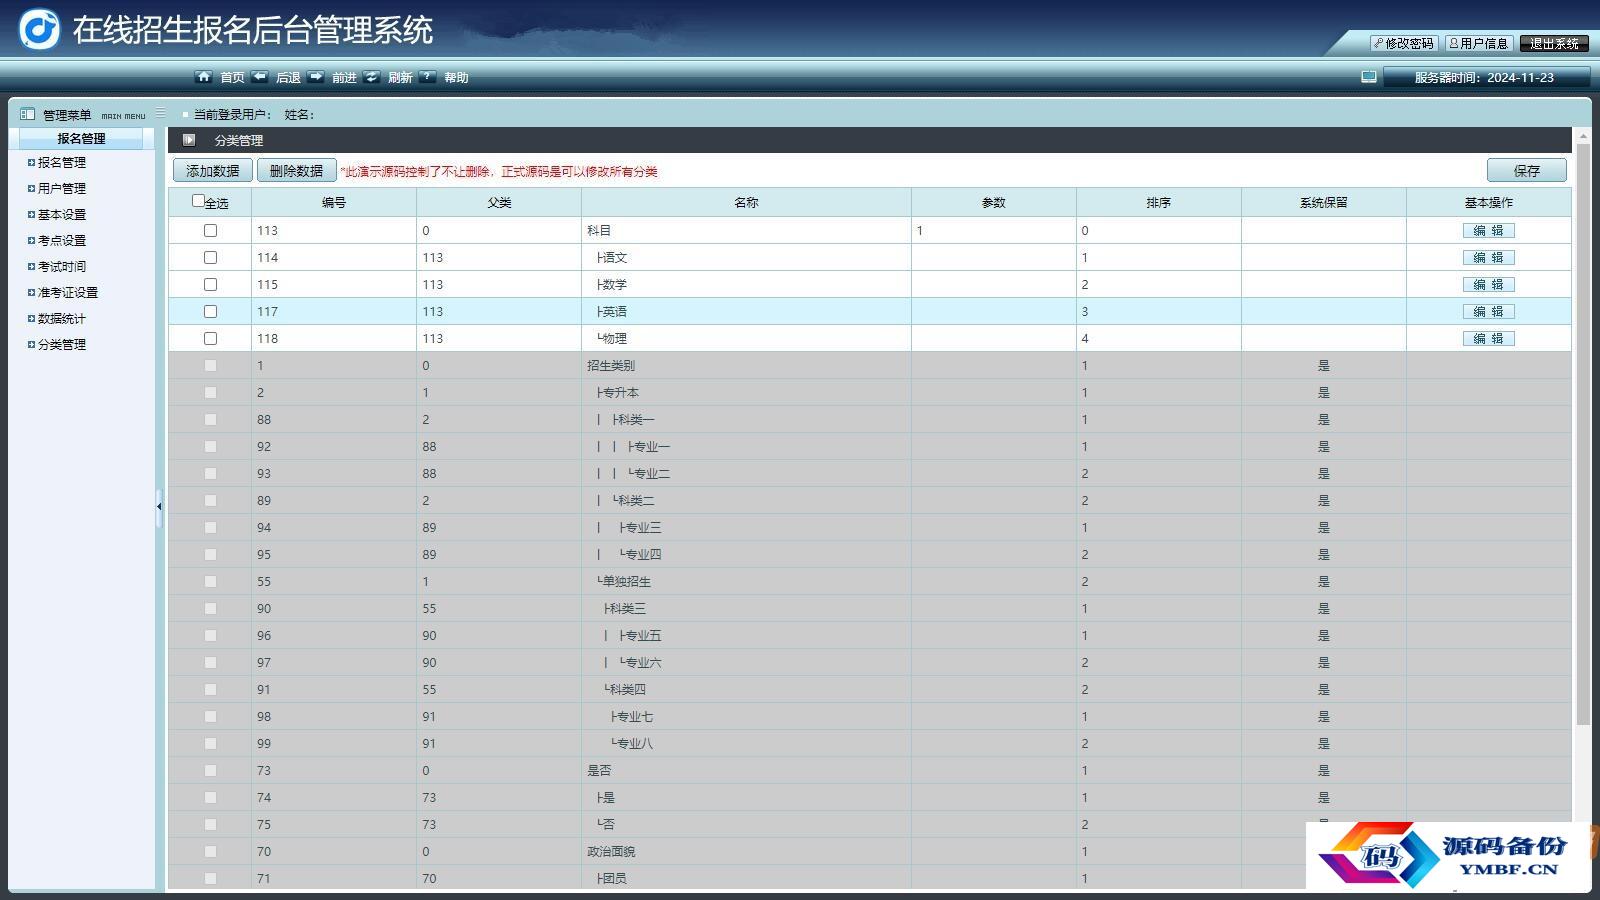This screenshot has height=900, width=1600.
Task: Click the back arrow icon before 后退
Action: (x=260, y=76)
